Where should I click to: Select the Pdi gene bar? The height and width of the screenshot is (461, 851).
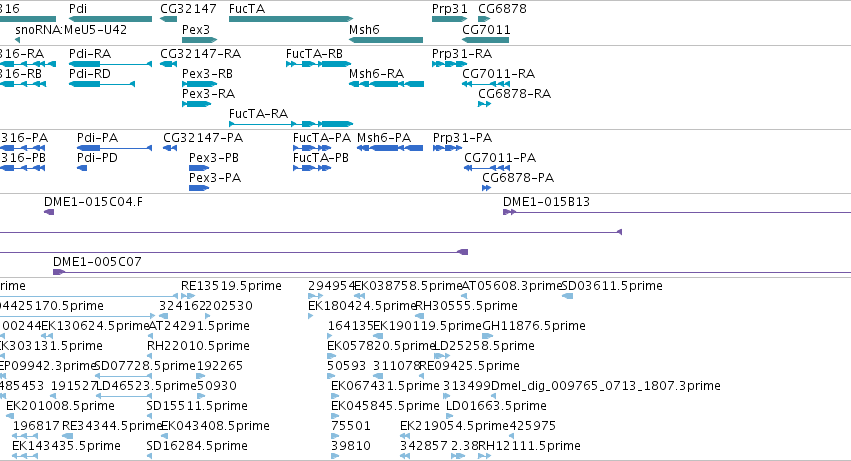[110, 19]
